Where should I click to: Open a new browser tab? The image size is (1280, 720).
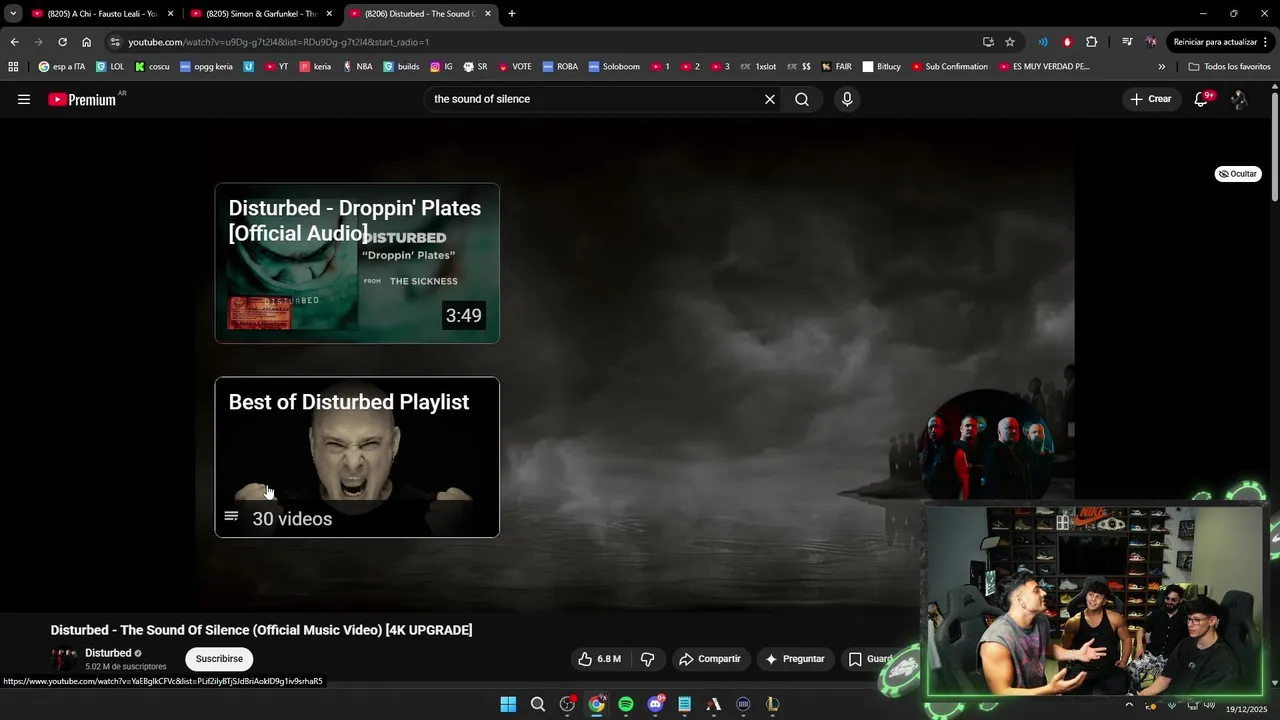[512, 14]
